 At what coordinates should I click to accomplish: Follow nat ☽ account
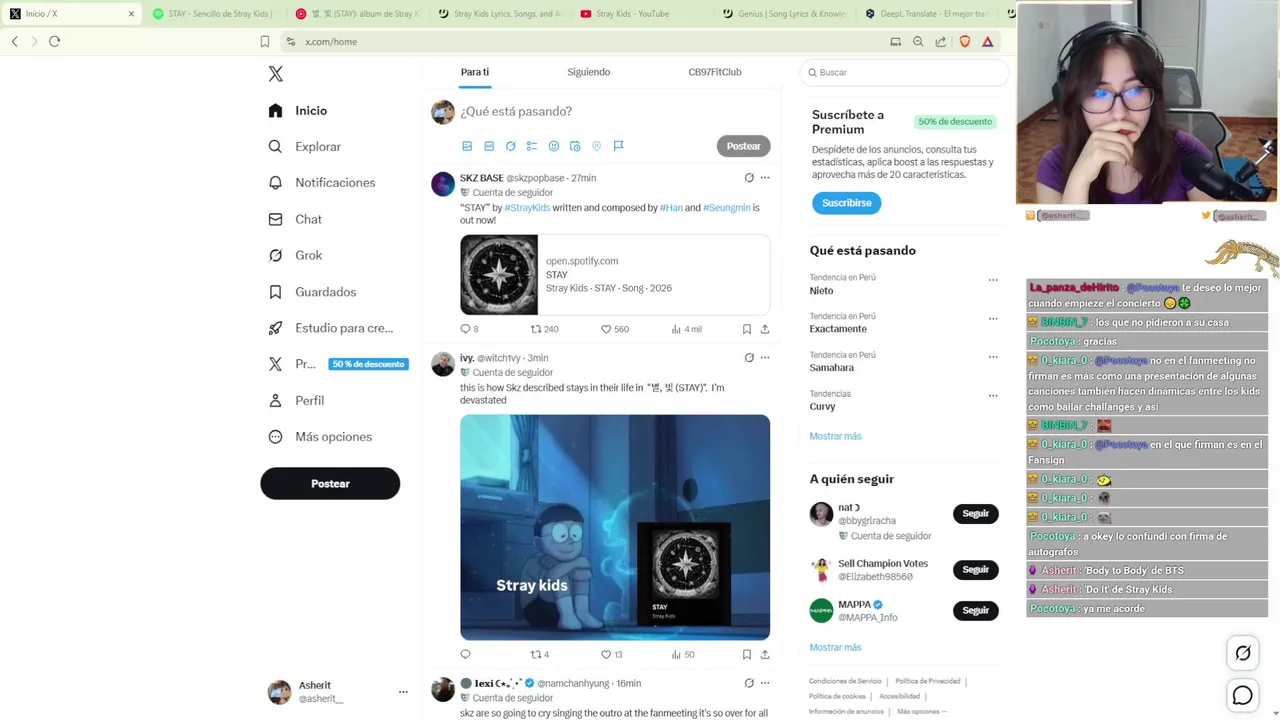pos(975,514)
